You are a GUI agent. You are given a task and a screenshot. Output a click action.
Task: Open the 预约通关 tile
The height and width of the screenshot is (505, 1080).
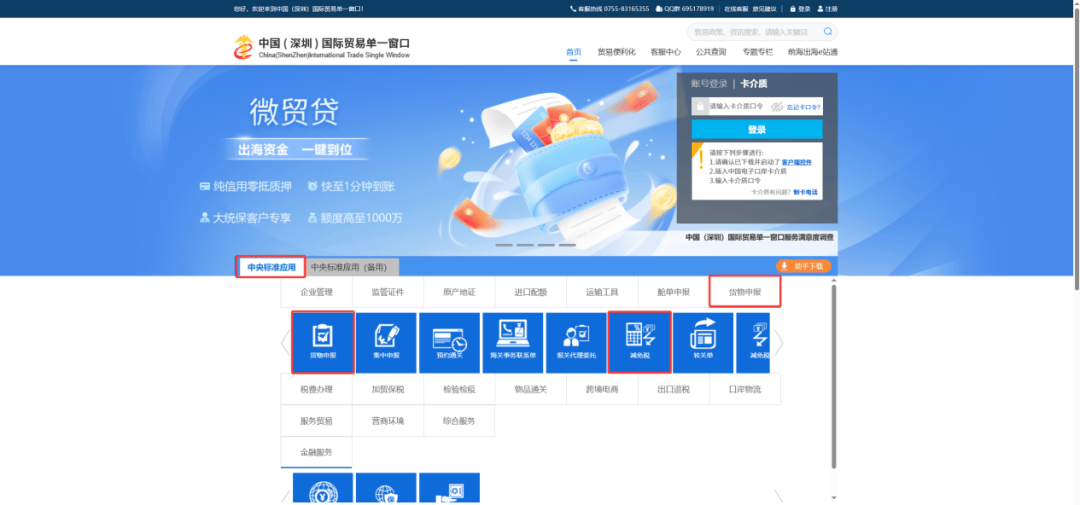tap(449, 342)
